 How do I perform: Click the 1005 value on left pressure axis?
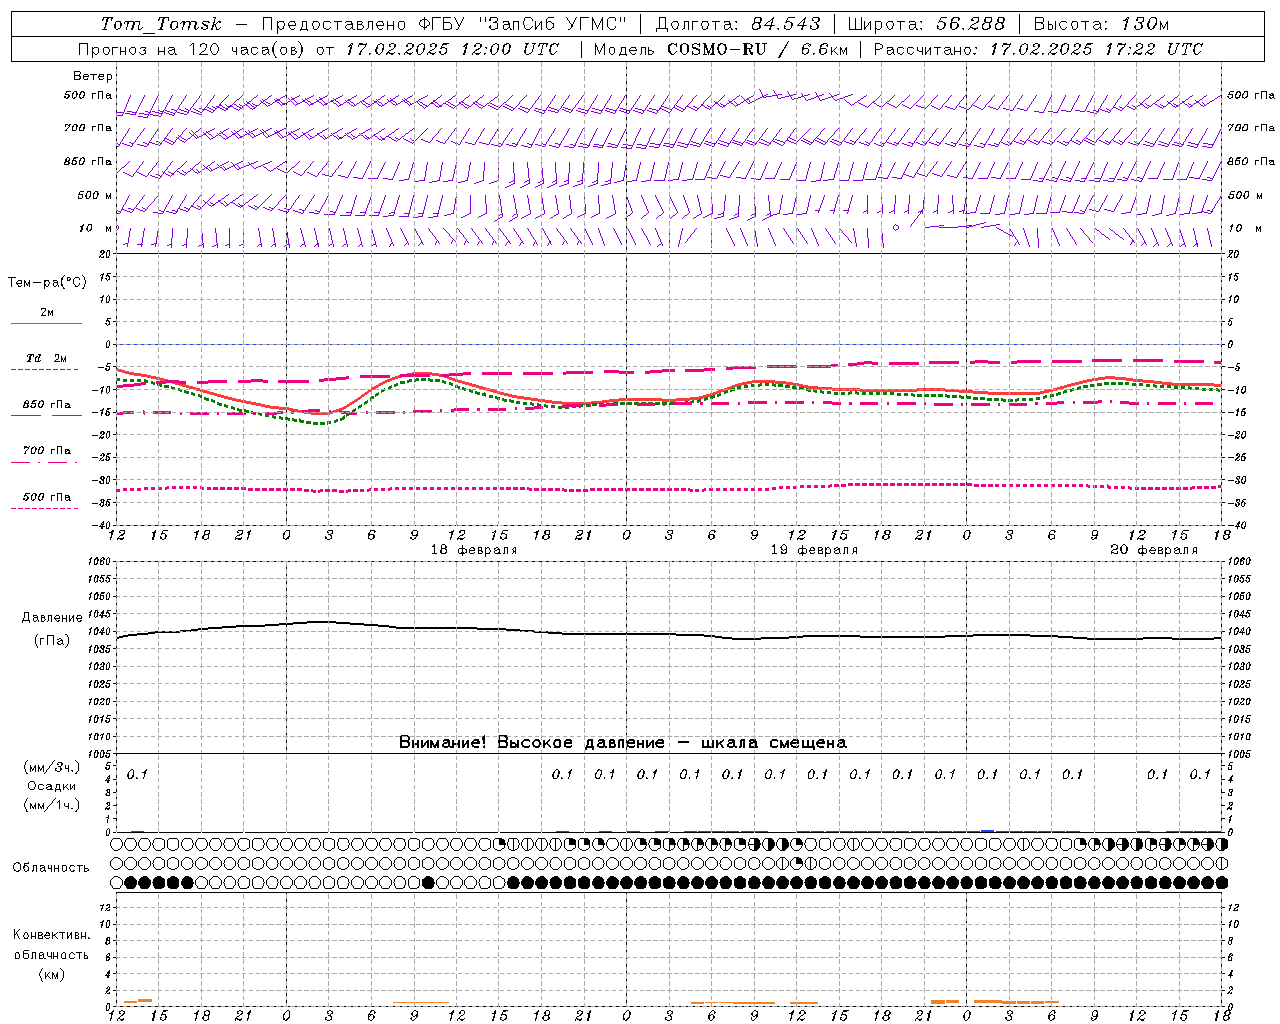101,754
